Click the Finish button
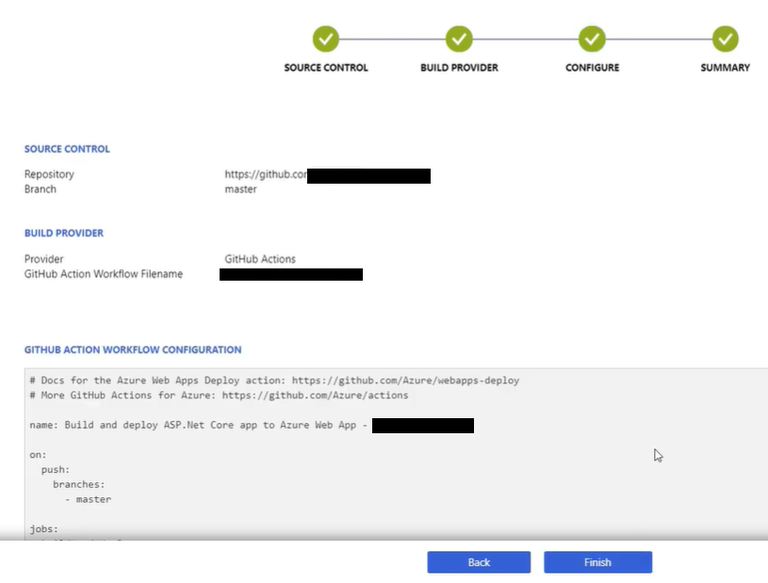The image size is (768, 583). pyautogui.click(x=598, y=562)
